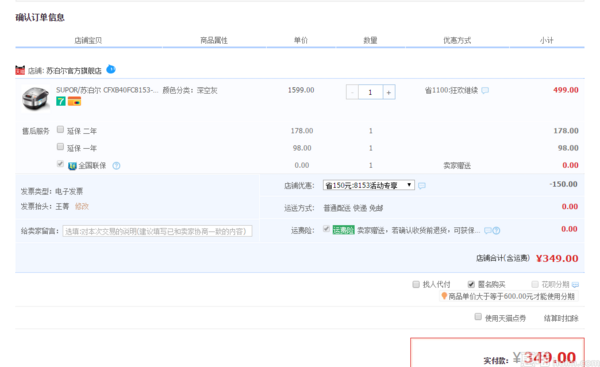The height and width of the screenshot is (367, 600).
Task: Click the message-to-seller input field
Action: pos(157,231)
